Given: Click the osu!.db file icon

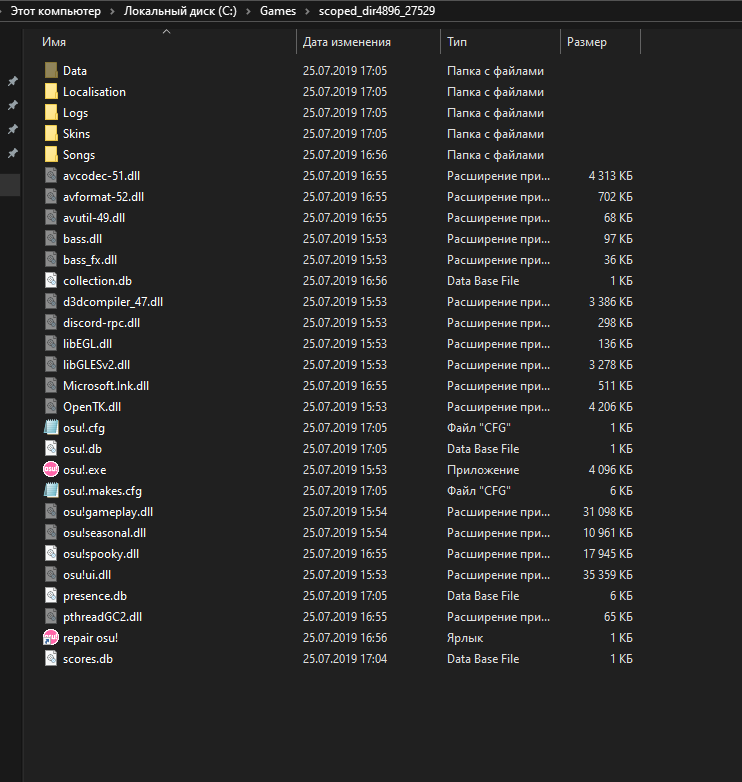Looking at the screenshot, I should pos(51,448).
